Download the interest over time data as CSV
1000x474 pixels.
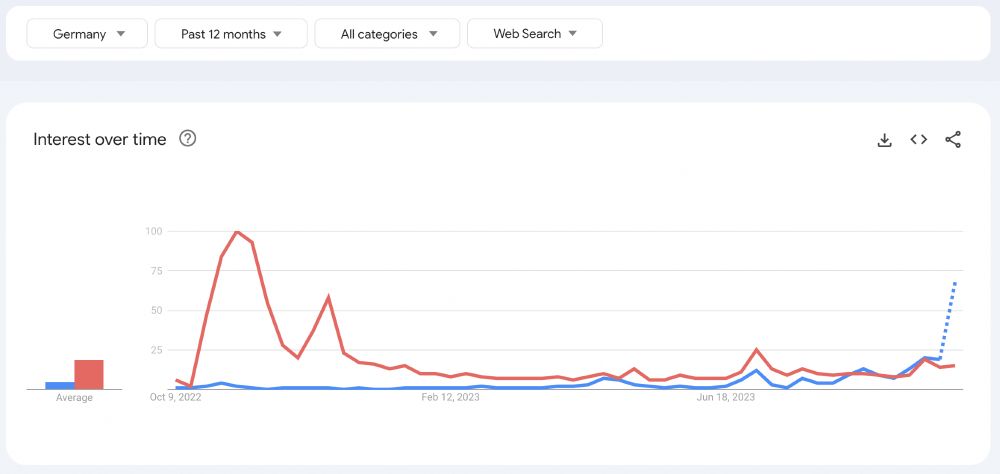(884, 140)
